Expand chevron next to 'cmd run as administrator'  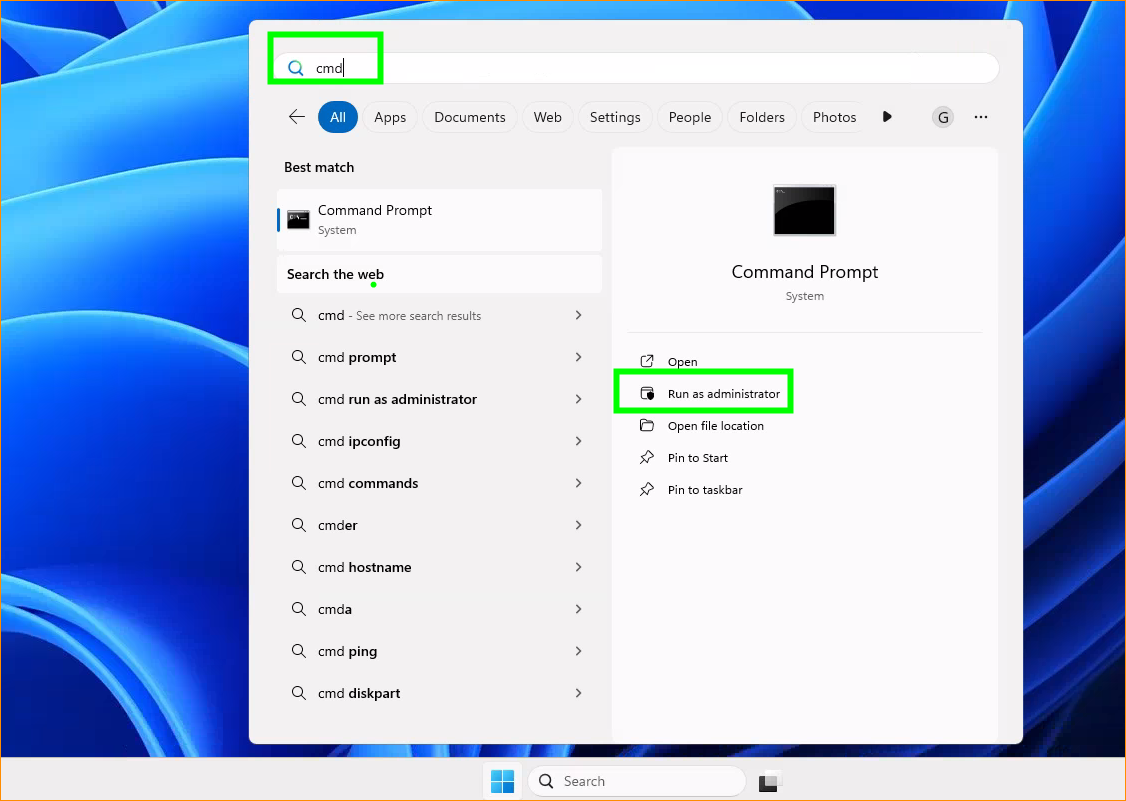pyautogui.click(x=579, y=399)
